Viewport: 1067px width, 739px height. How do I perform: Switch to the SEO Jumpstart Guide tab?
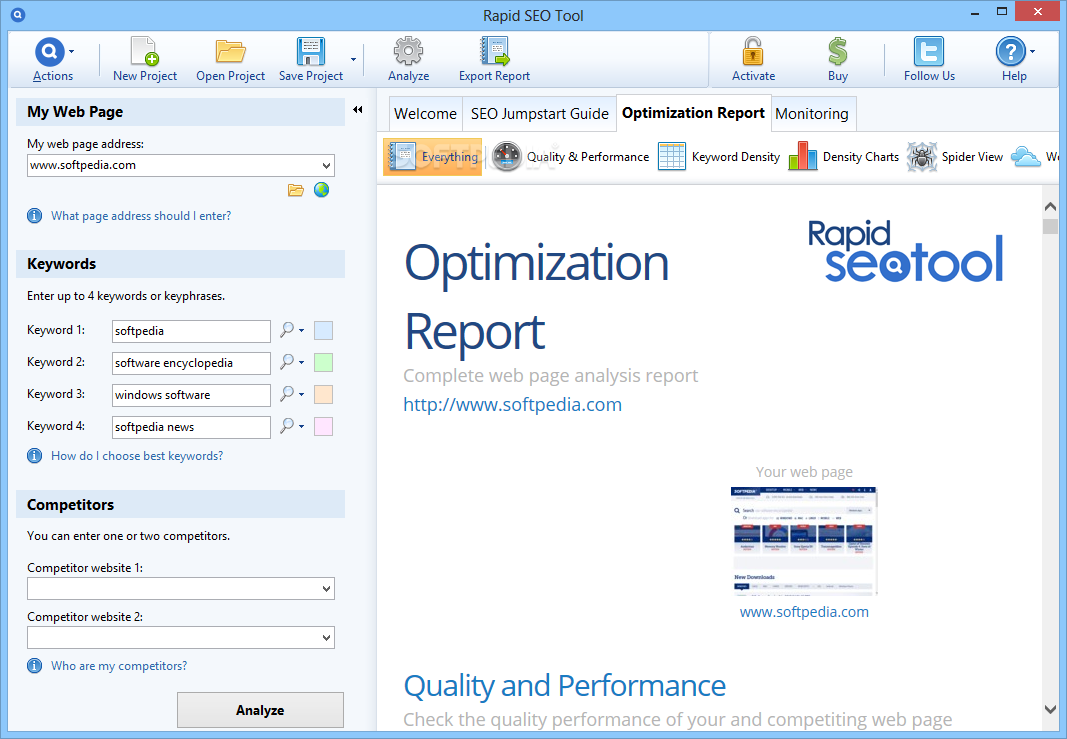click(540, 114)
